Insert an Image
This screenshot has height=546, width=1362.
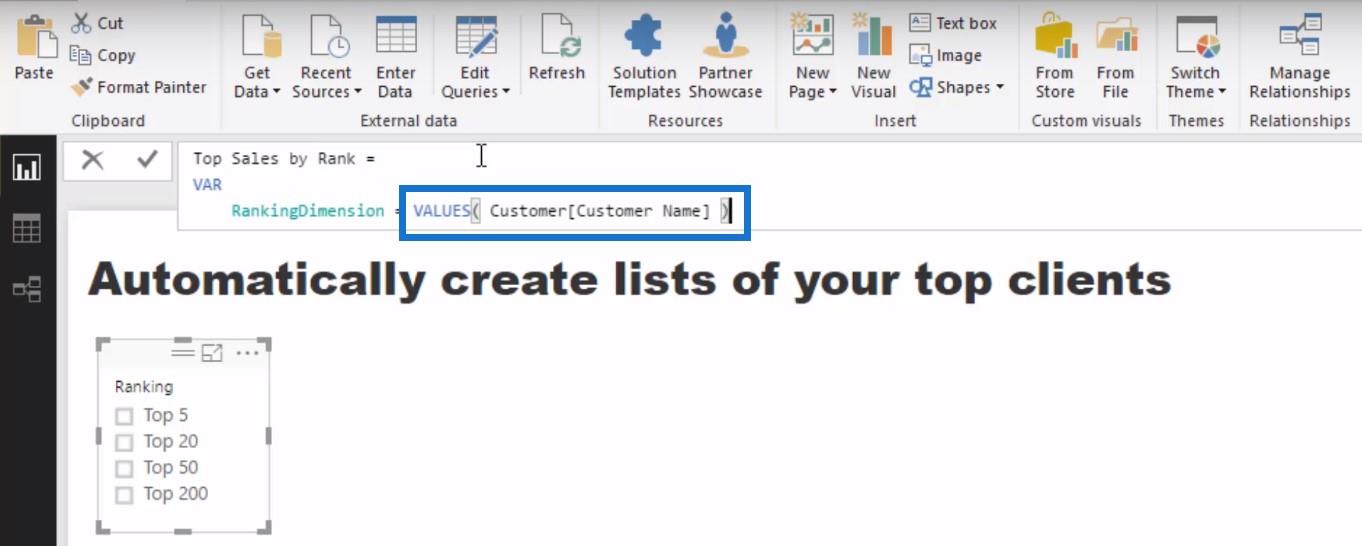point(945,55)
